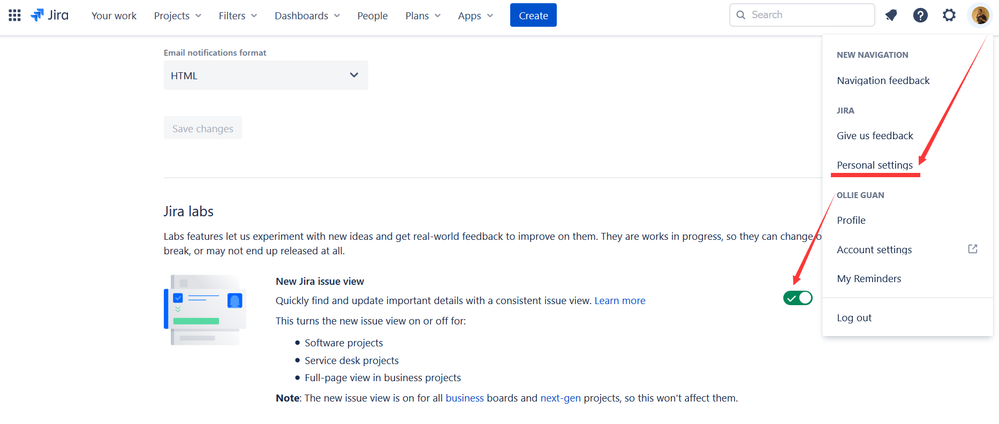The height and width of the screenshot is (424, 999).
Task: Open the next-gen projects link
Action: (561, 398)
